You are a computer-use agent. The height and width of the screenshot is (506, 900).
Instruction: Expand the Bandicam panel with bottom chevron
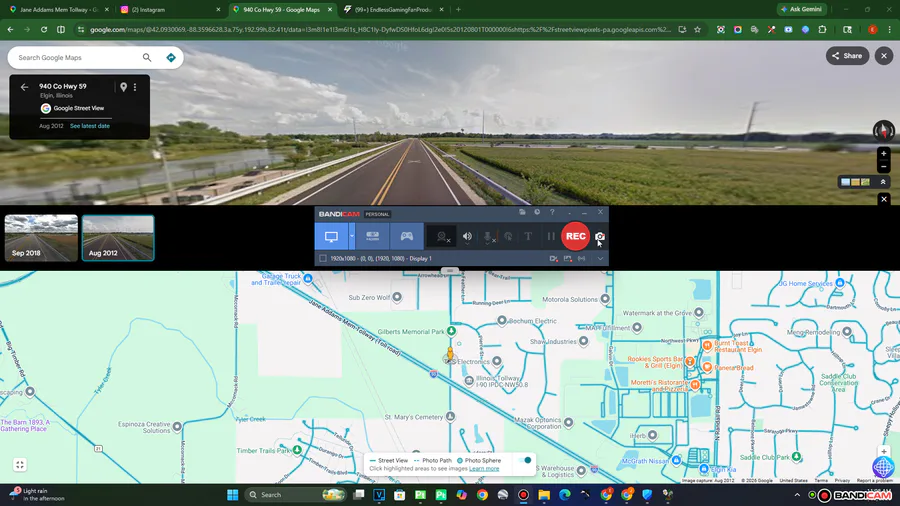click(600, 259)
